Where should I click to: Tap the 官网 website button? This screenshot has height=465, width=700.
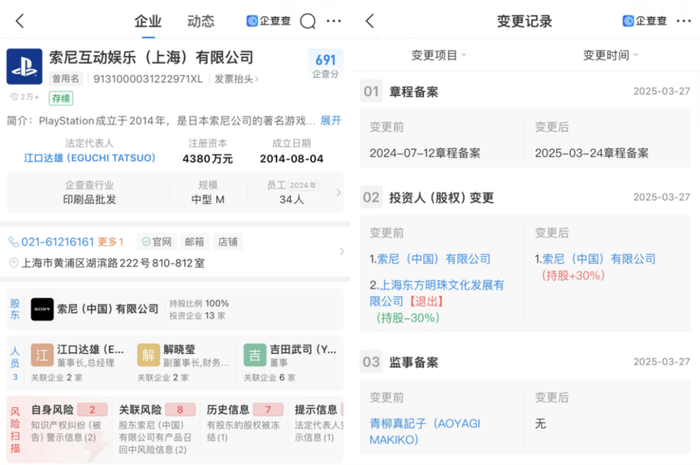click(156, 242)
